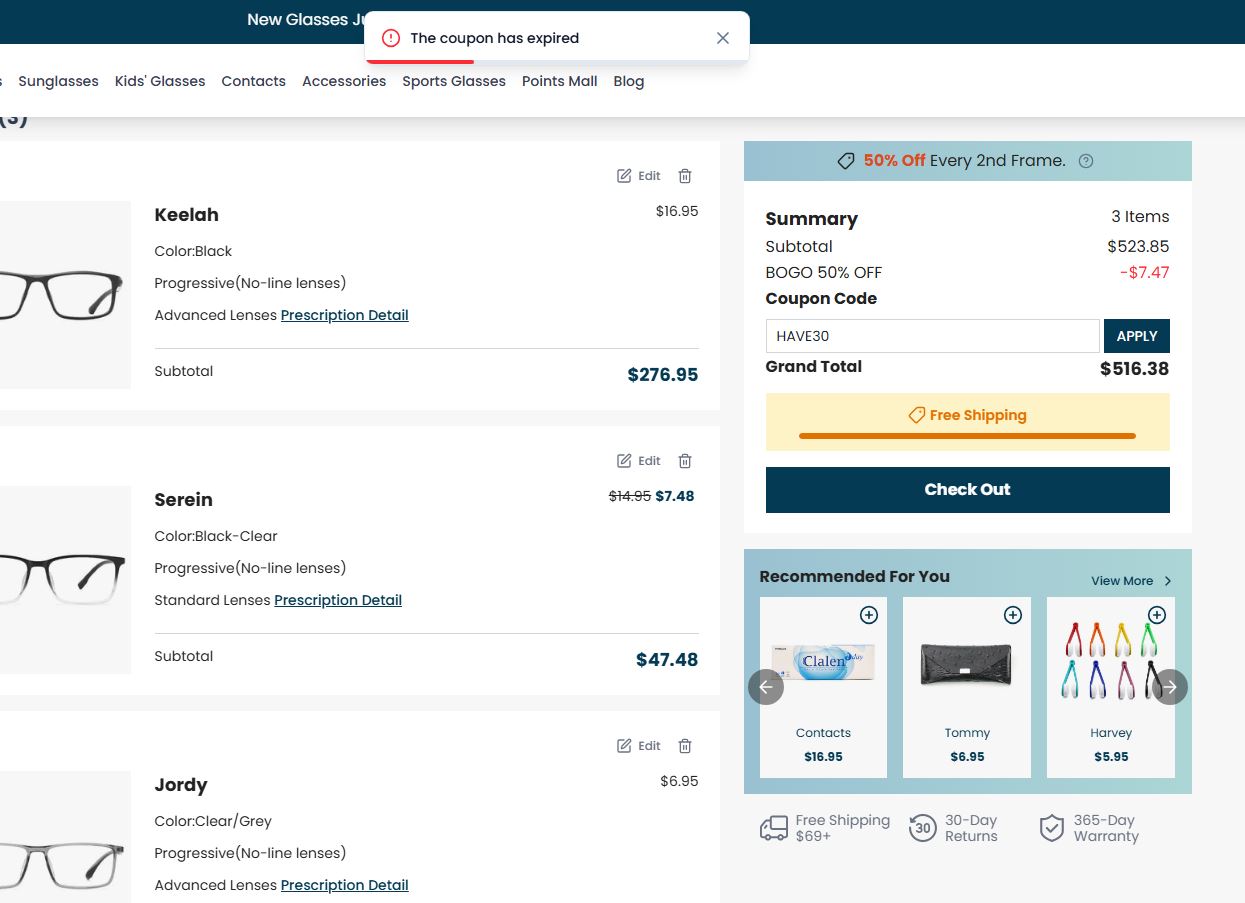
Task: Click the Keelah product name
Action: [x=186, y=215]
